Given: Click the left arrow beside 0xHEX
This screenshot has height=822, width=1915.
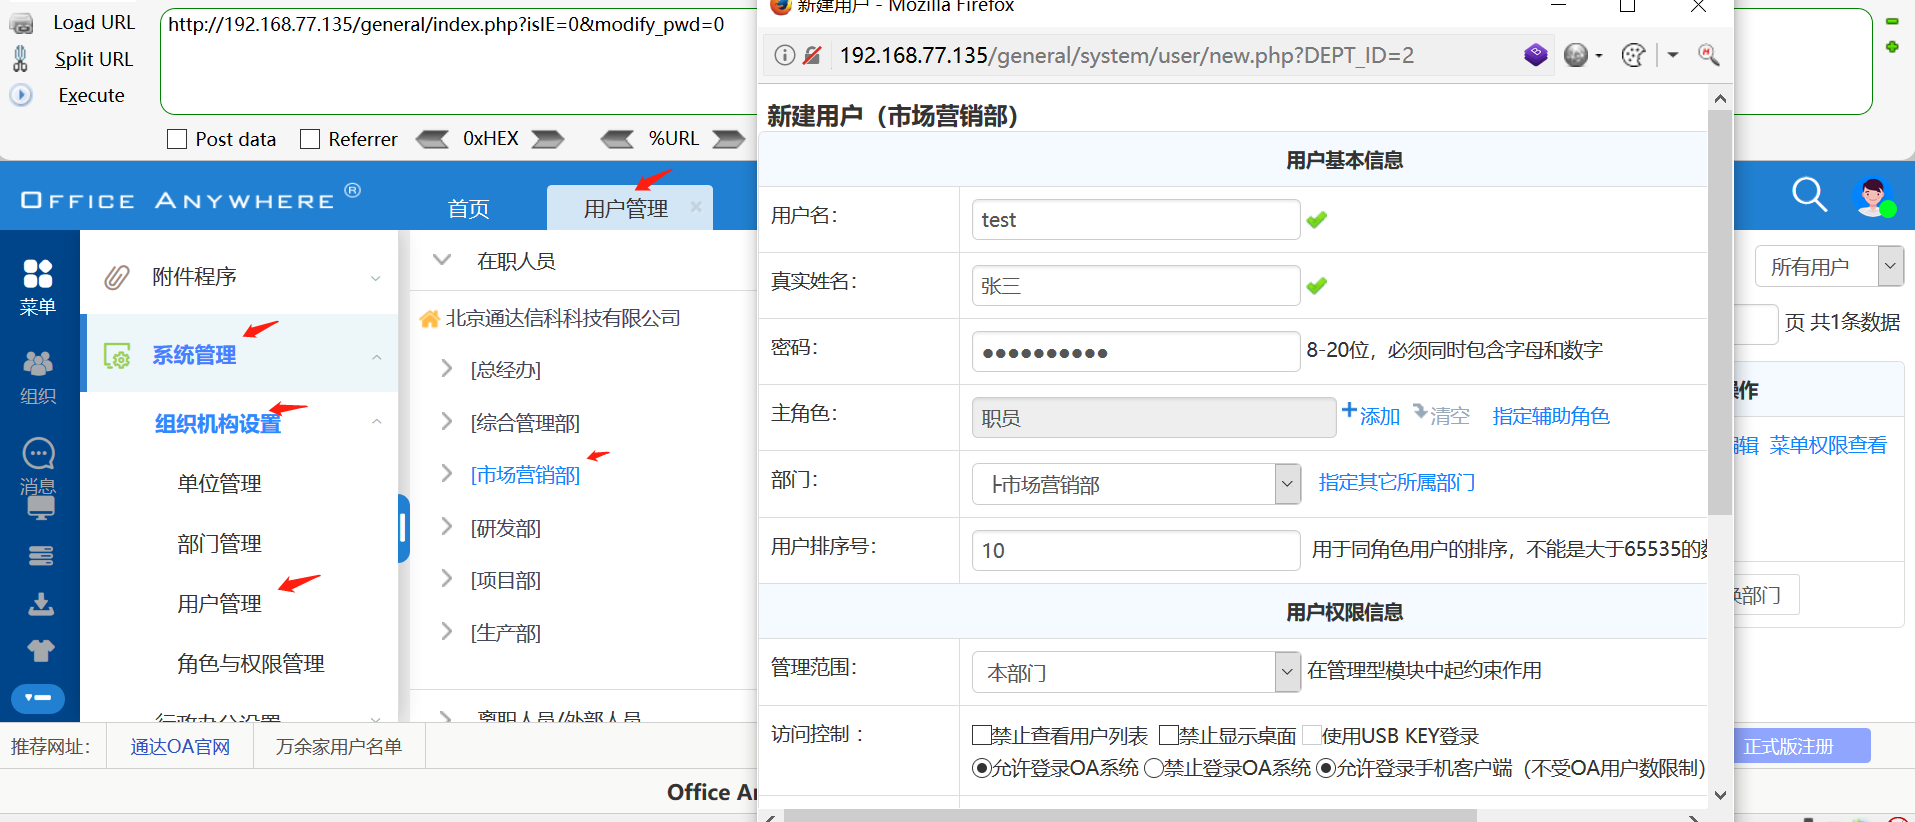Looking at the screenshot, I should (x=432, y=139).
